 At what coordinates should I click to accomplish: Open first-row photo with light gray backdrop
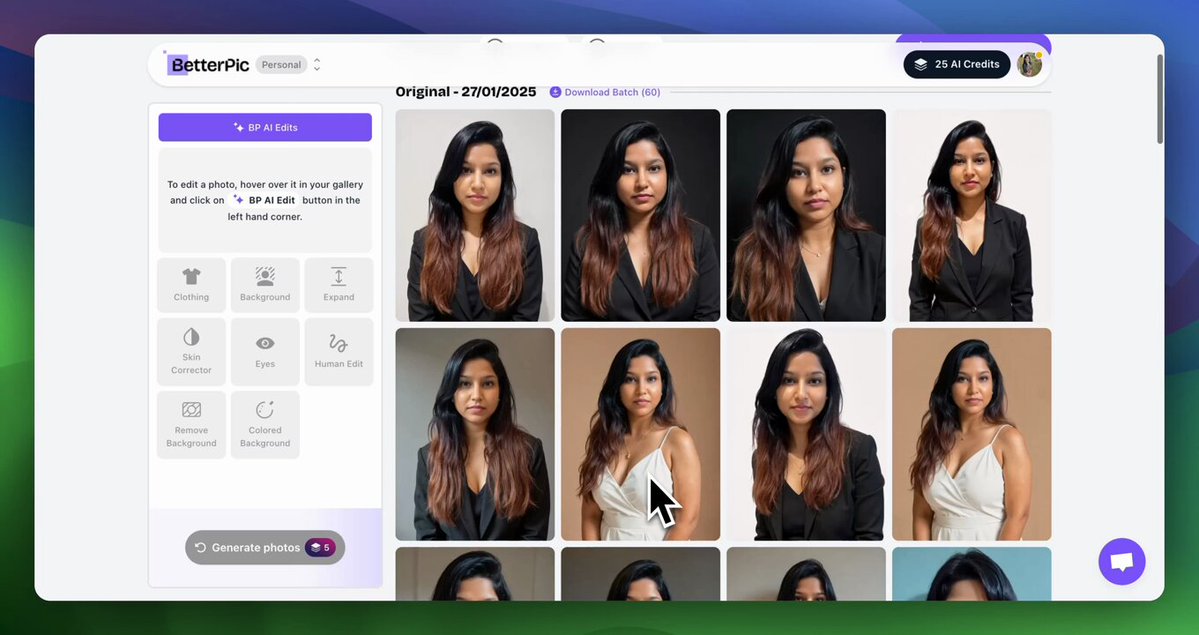click(475, 215)
